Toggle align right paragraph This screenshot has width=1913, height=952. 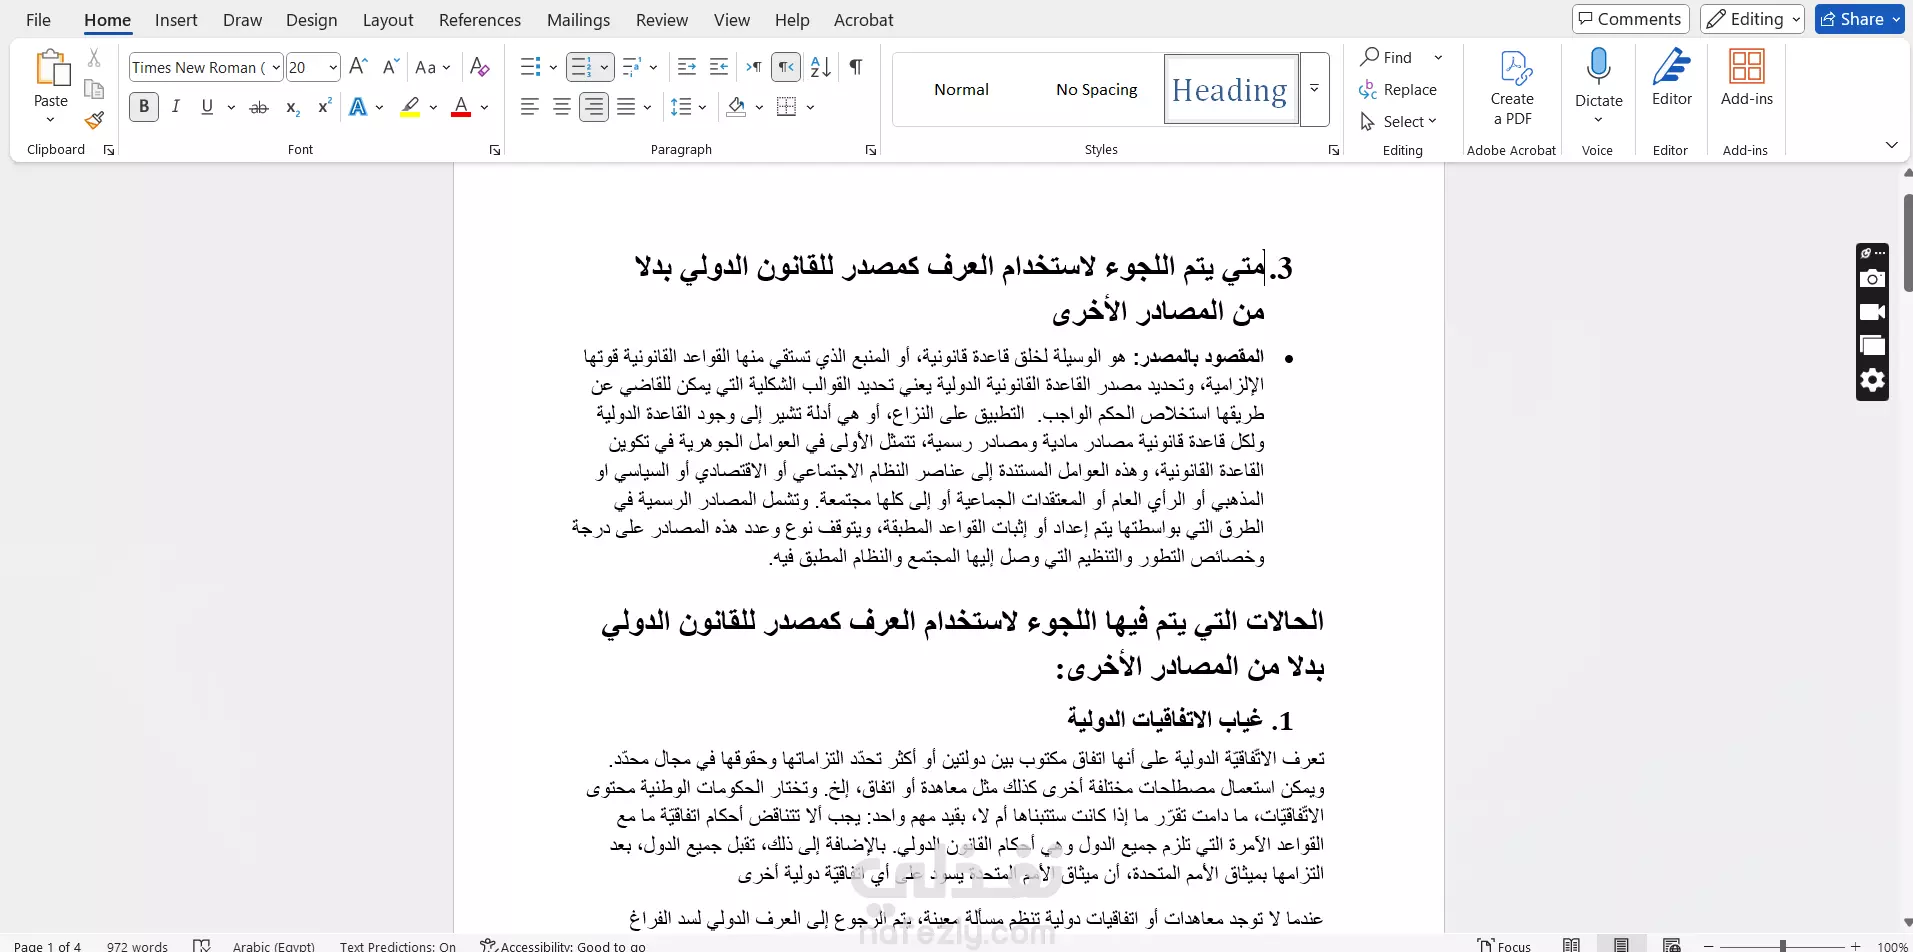[594, 107]
